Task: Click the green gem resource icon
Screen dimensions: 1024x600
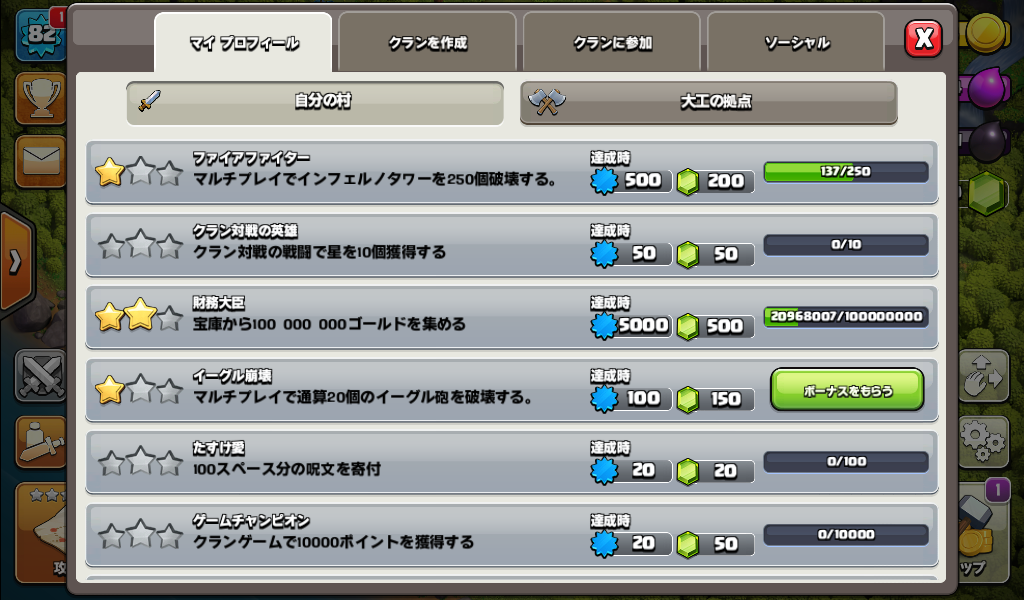Action: (986, 194)
